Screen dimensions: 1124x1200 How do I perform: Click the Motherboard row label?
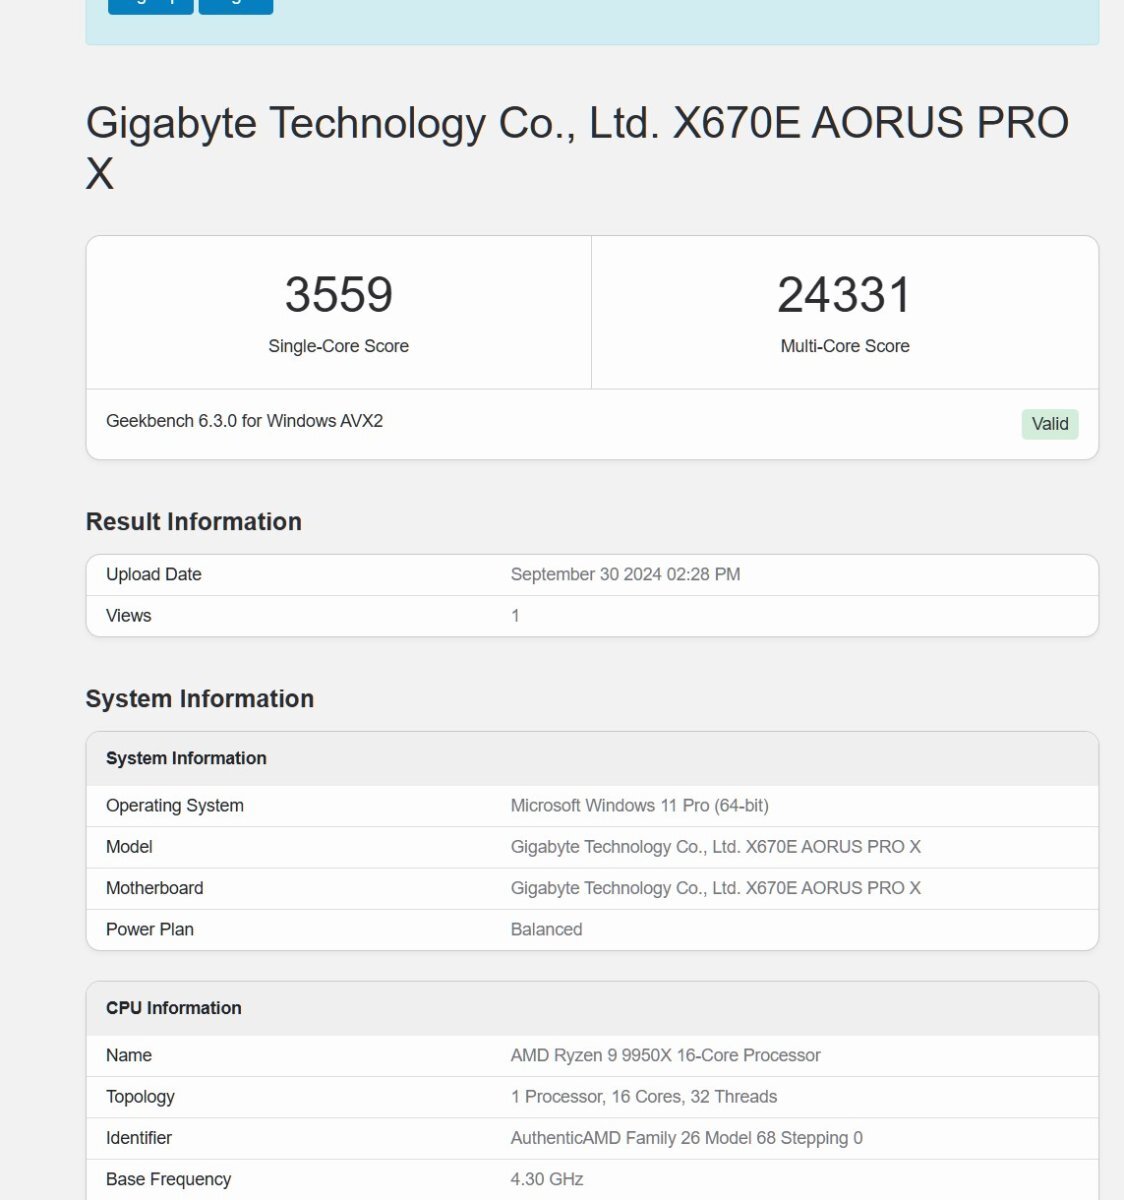[x=155, y=888]
